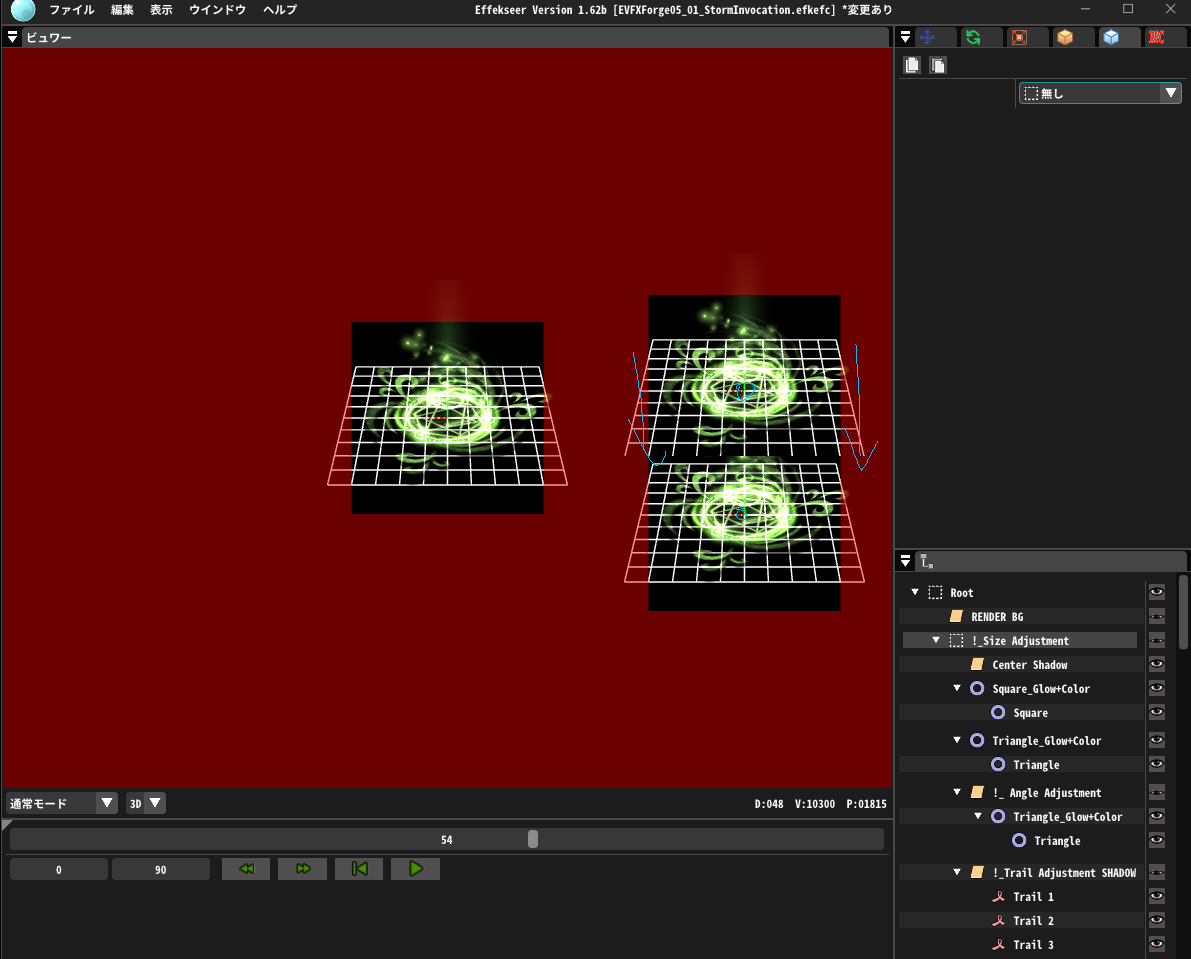Click the Square ring node icon
The height and width of the screenshot is (959, 1191).
point(999,712)
